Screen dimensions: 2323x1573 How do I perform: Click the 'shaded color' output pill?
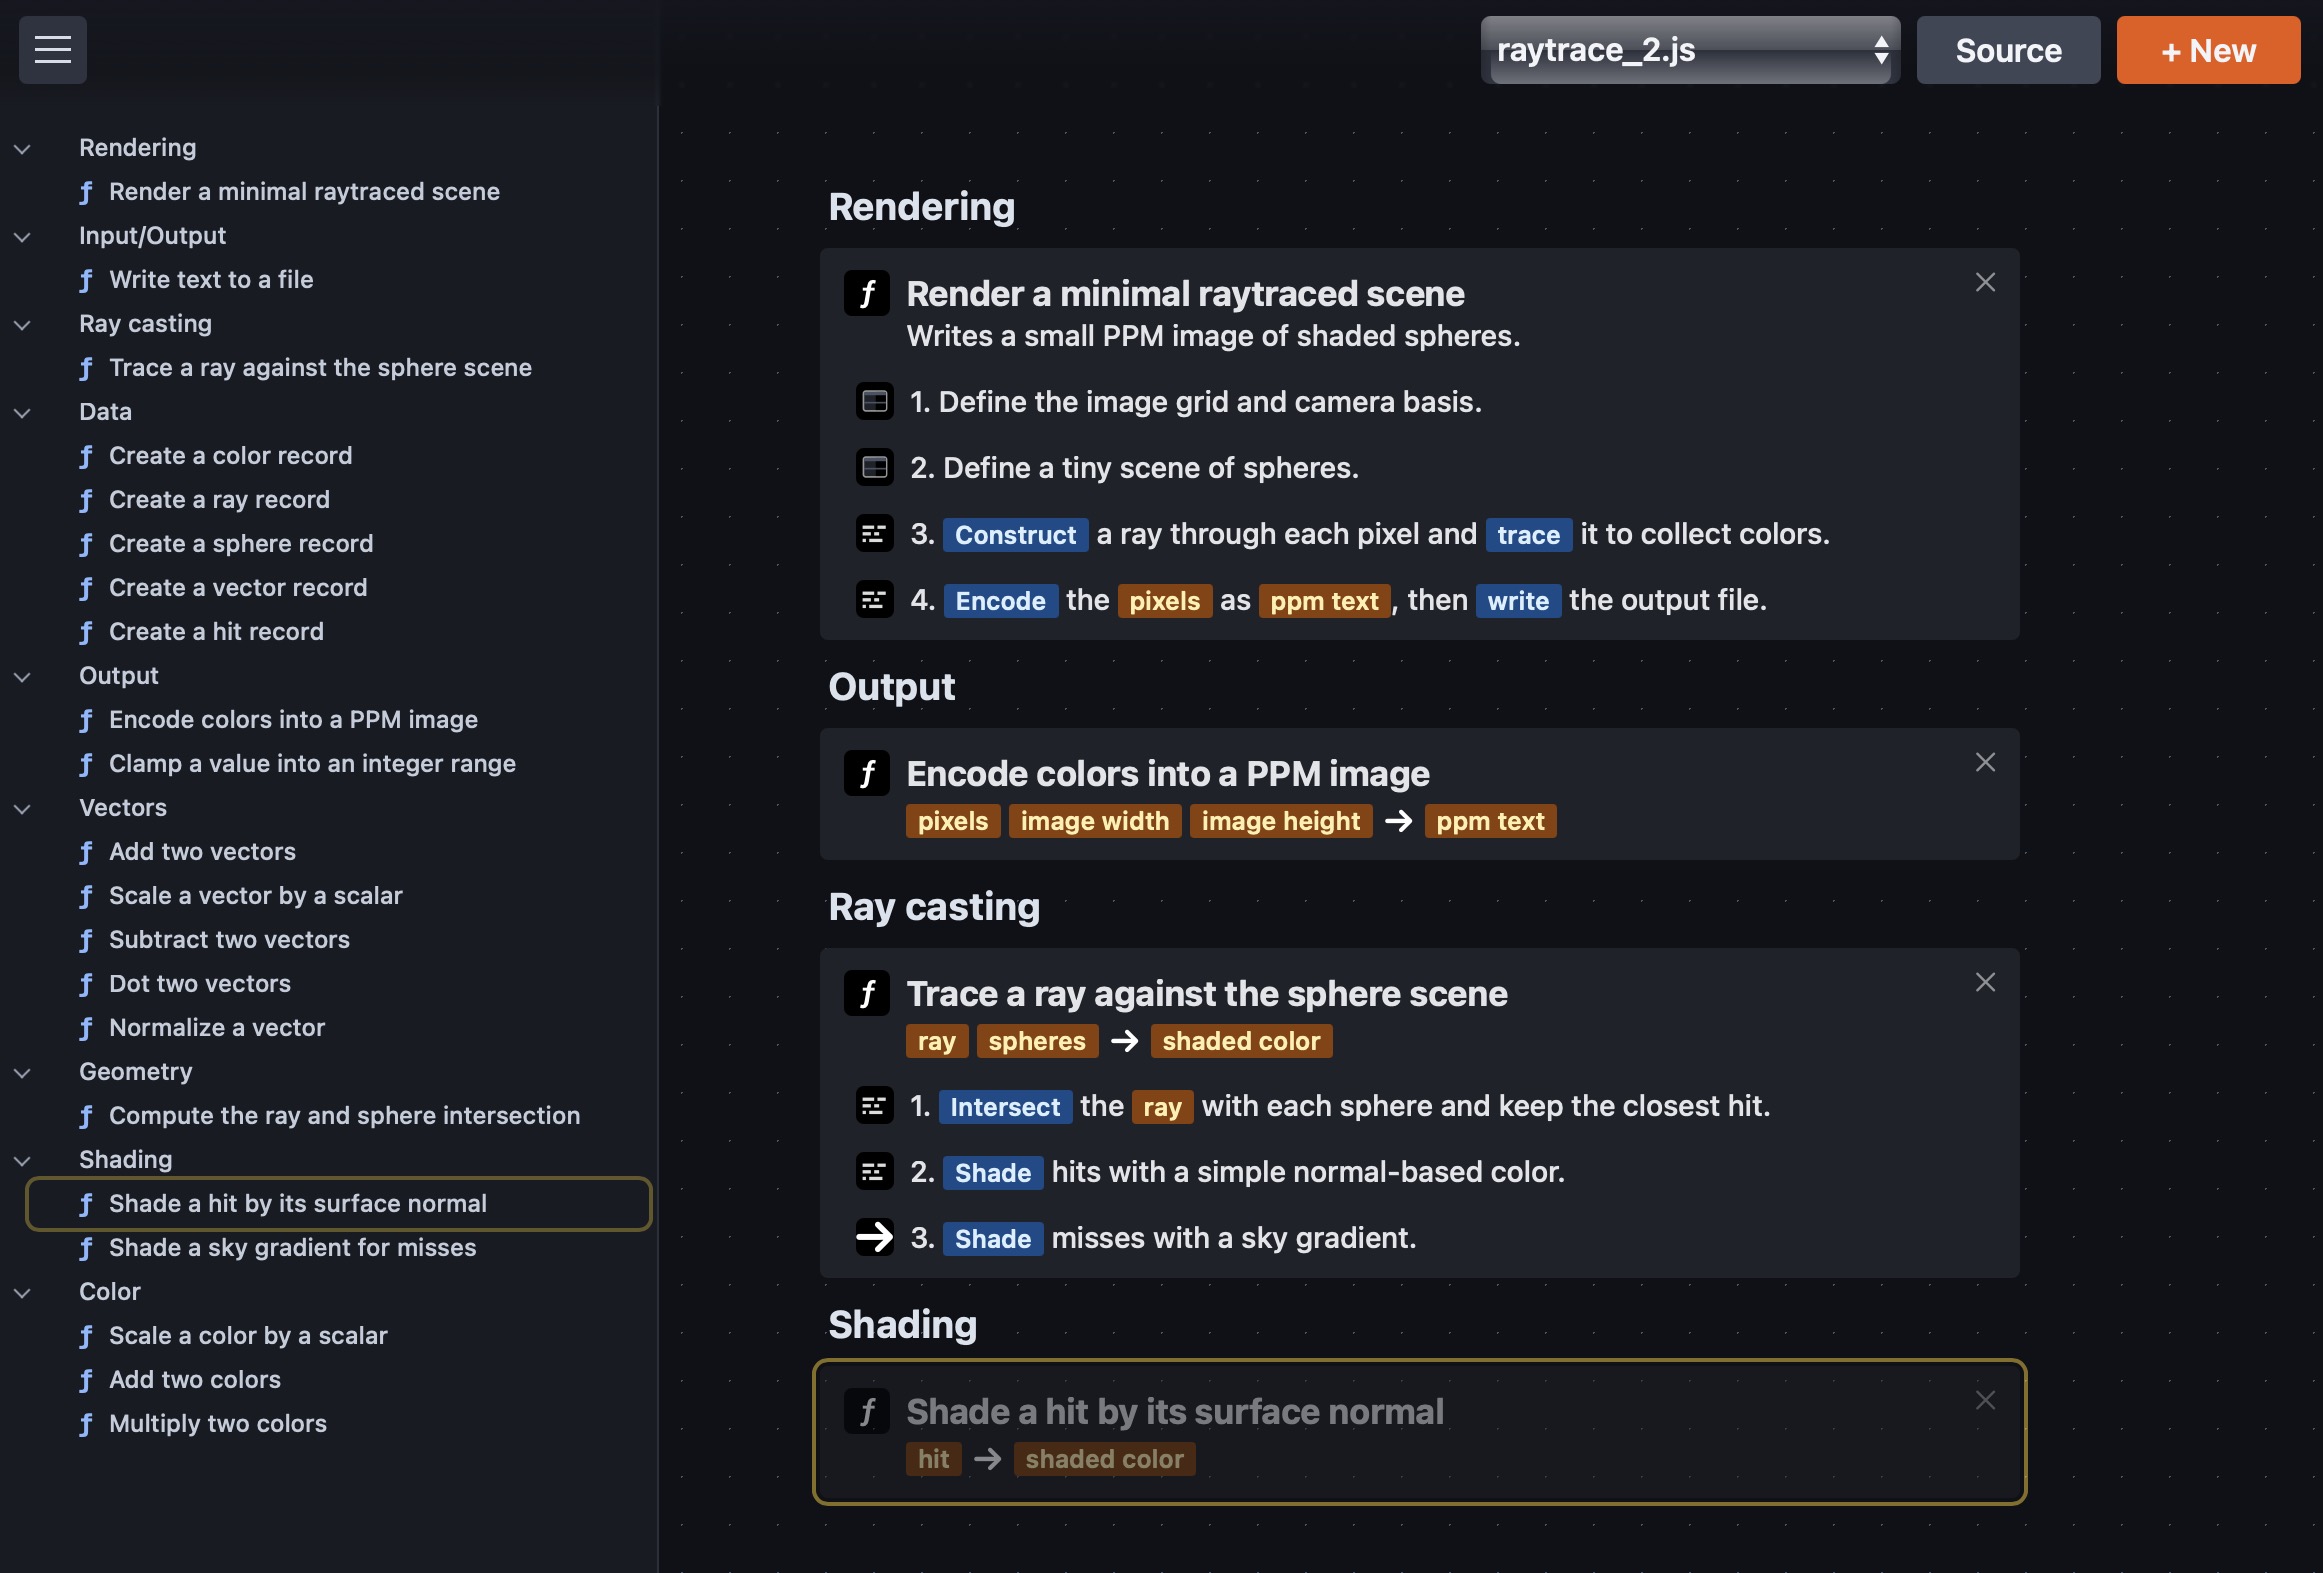(x=1240, y=1041)
